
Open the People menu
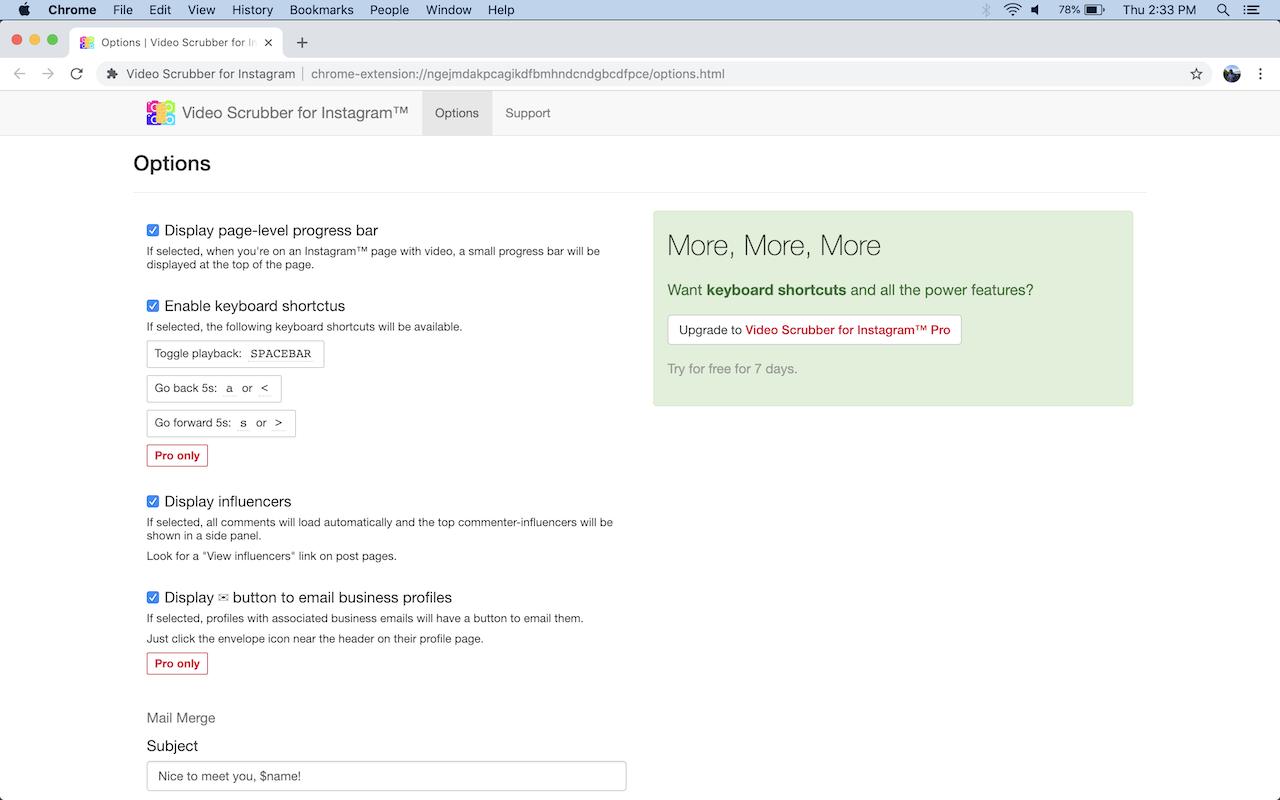pyautogui.click(x=389, y=10)
